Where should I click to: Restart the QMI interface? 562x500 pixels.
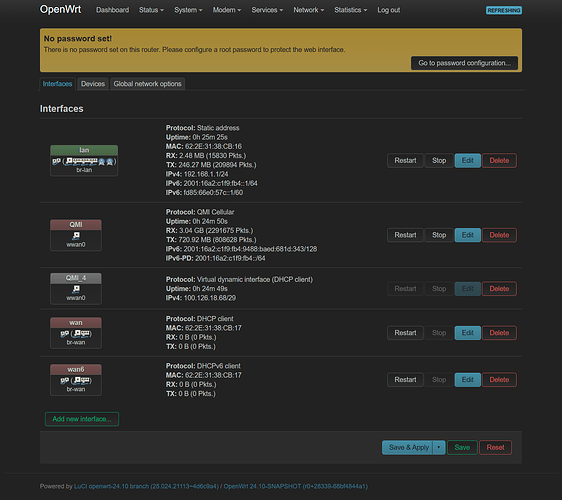click(x=405, y=235)
